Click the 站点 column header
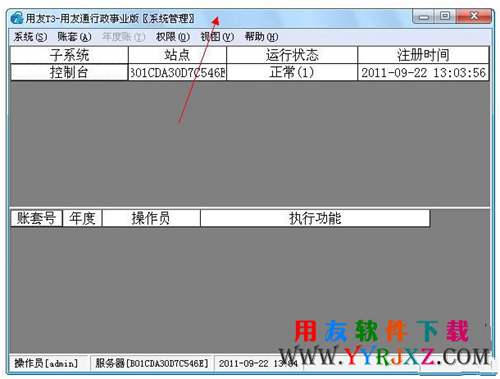 177,55
